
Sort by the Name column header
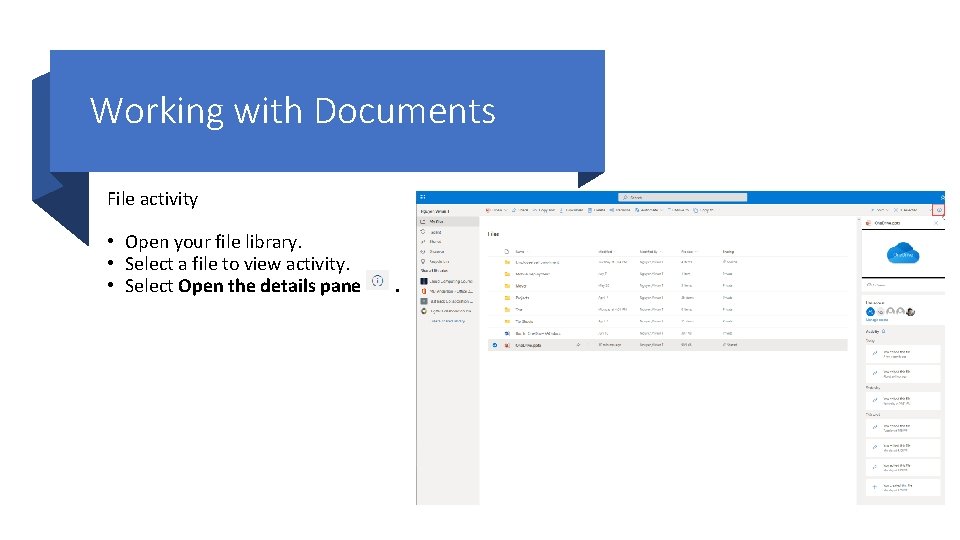(x=521, y=252)
